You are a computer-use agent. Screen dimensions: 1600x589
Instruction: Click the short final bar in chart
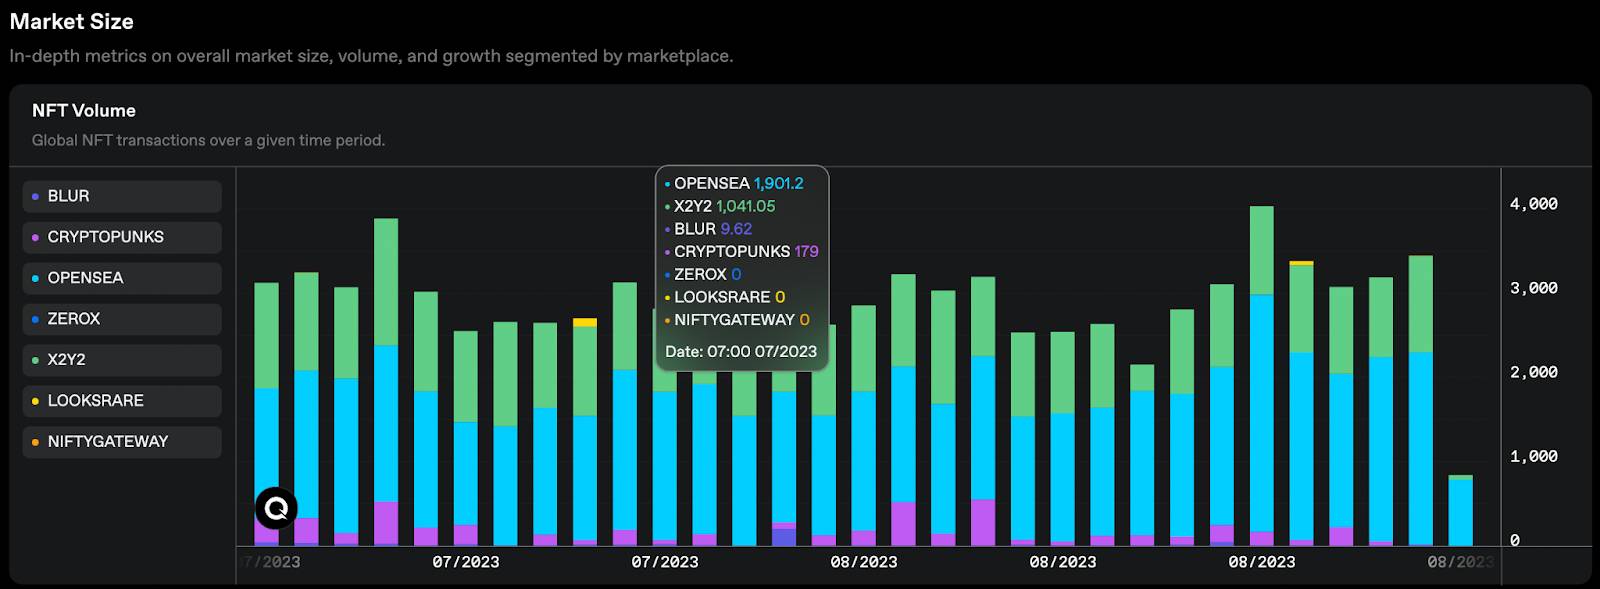(x=1460, y=511)
